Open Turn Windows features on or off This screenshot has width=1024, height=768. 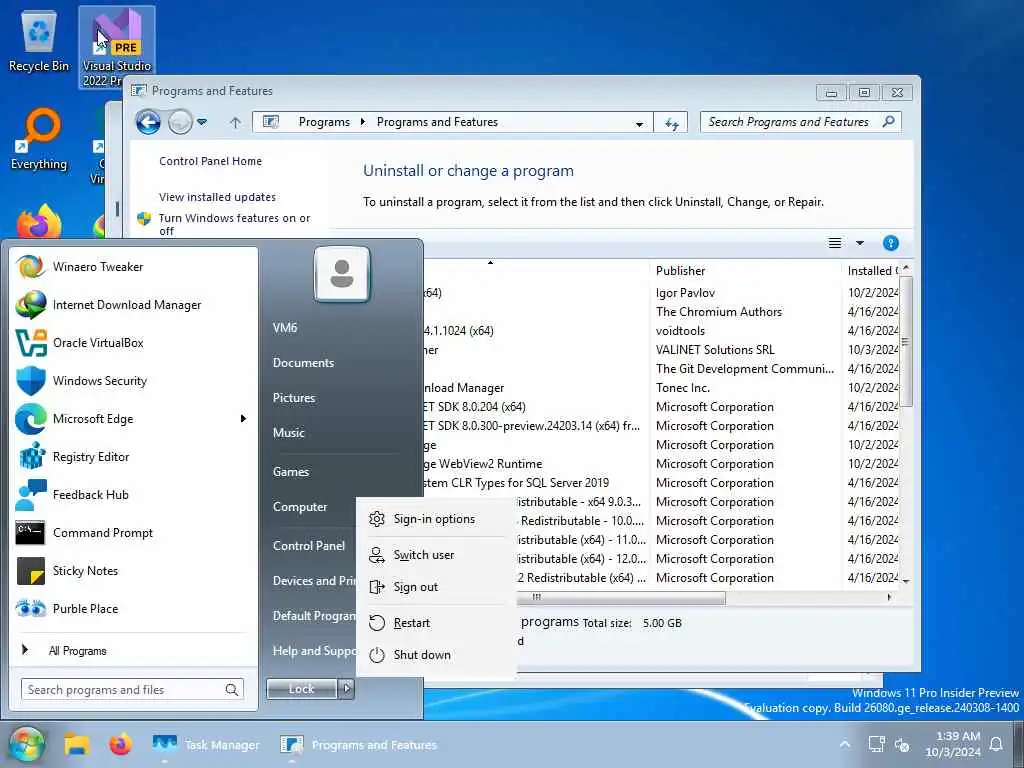[234, 224]
